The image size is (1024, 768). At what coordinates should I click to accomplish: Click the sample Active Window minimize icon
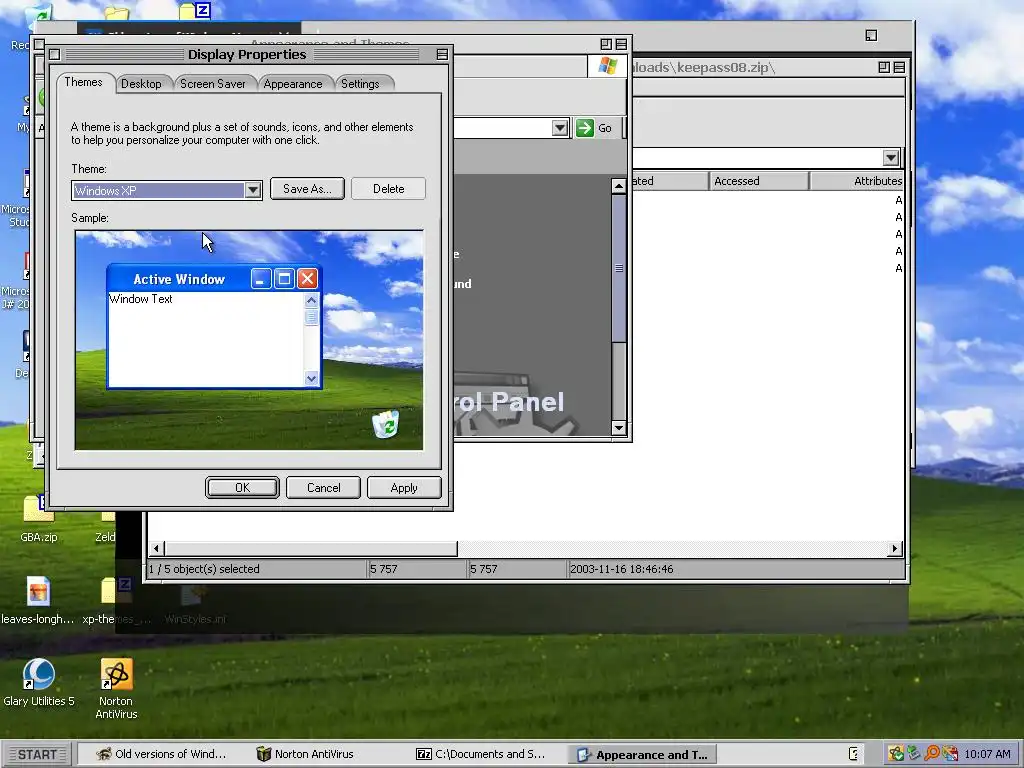click(260, 280)
